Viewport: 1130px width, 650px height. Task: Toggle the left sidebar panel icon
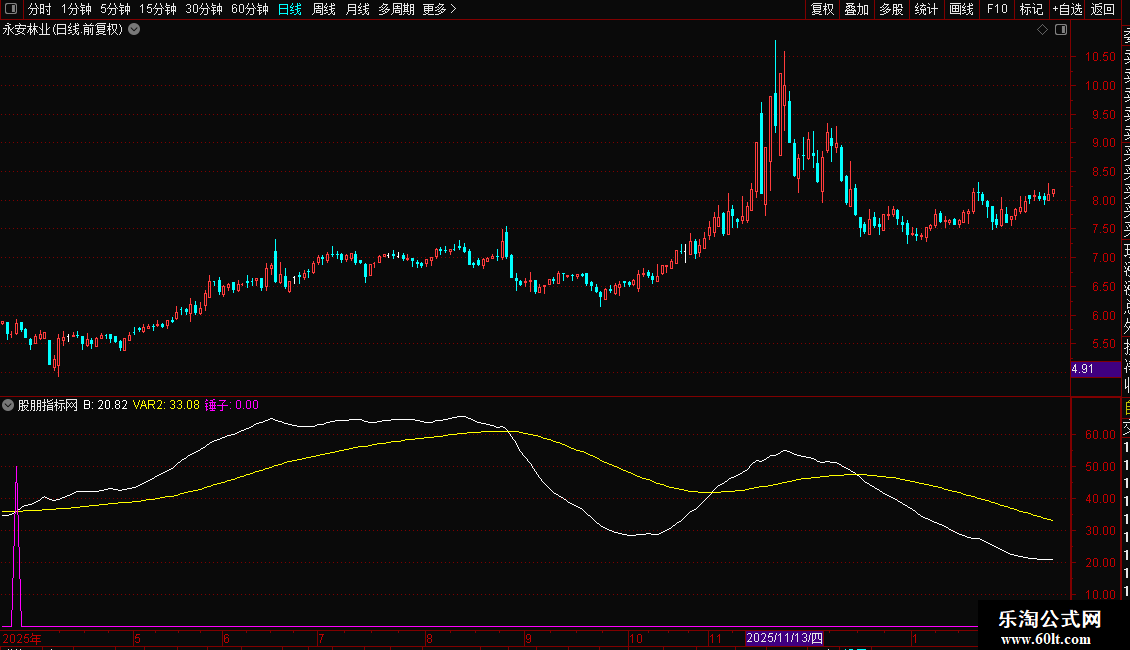(11, 9)
